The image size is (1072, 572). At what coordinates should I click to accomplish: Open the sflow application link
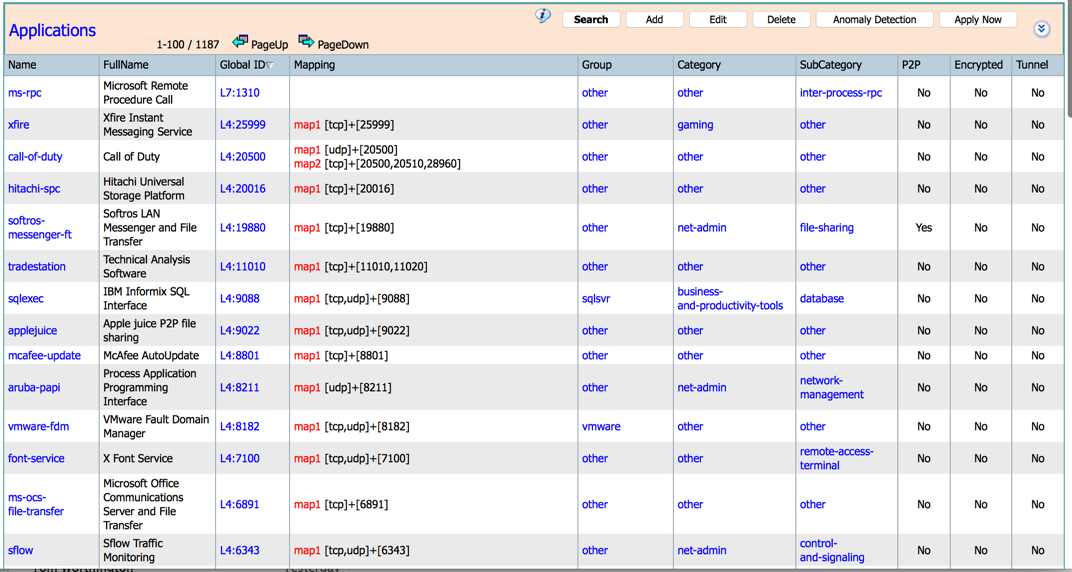pos(21,550)
